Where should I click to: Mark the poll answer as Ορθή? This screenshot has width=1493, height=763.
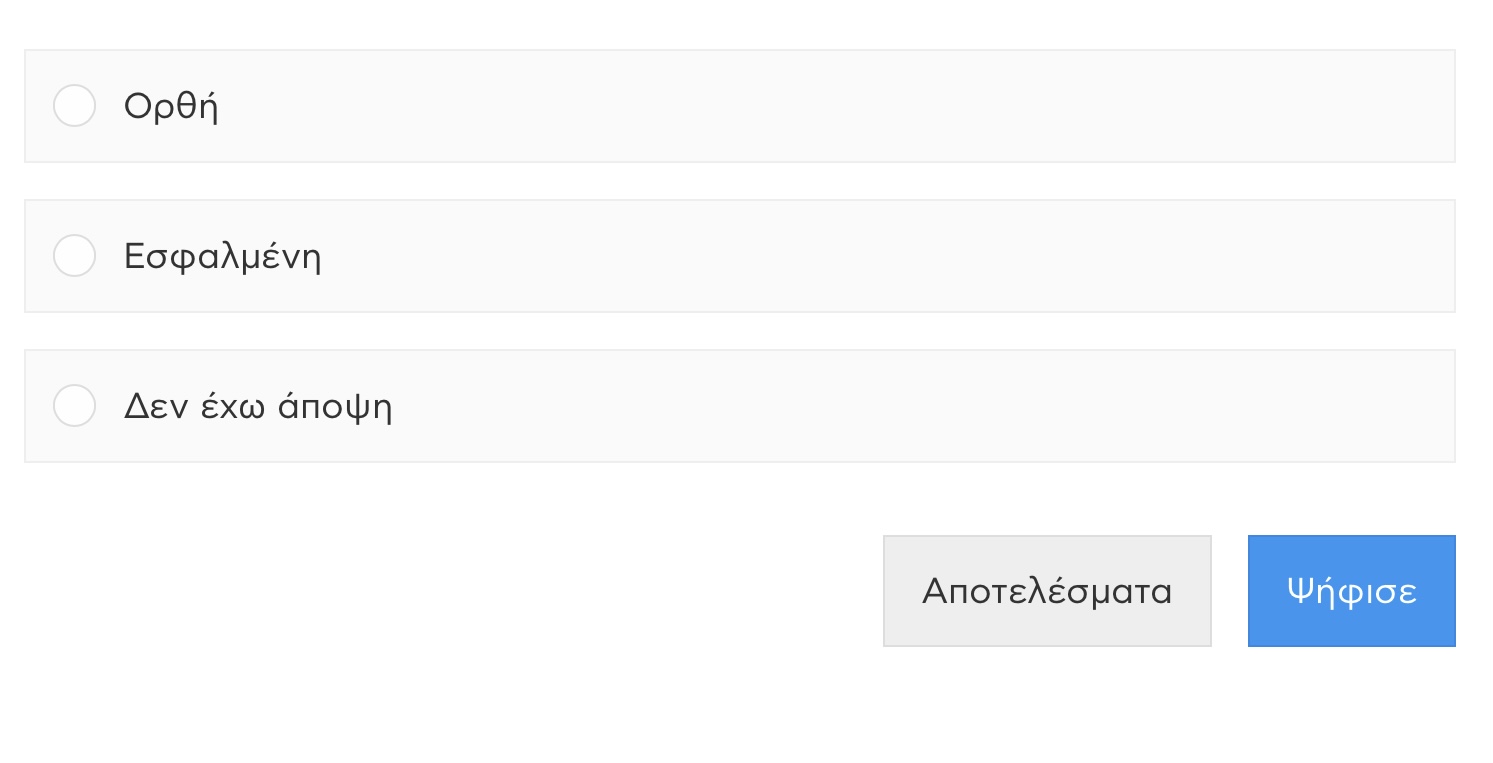[74, 106]
